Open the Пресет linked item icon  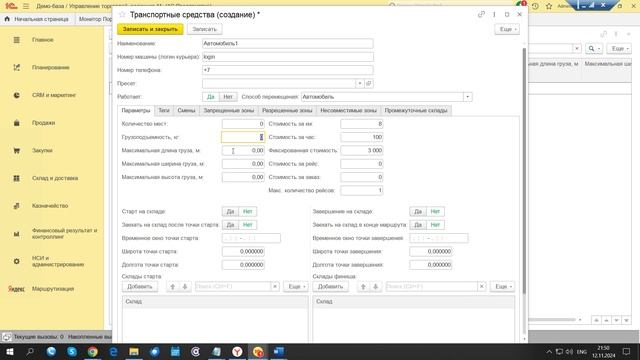[x=369, y=84]
